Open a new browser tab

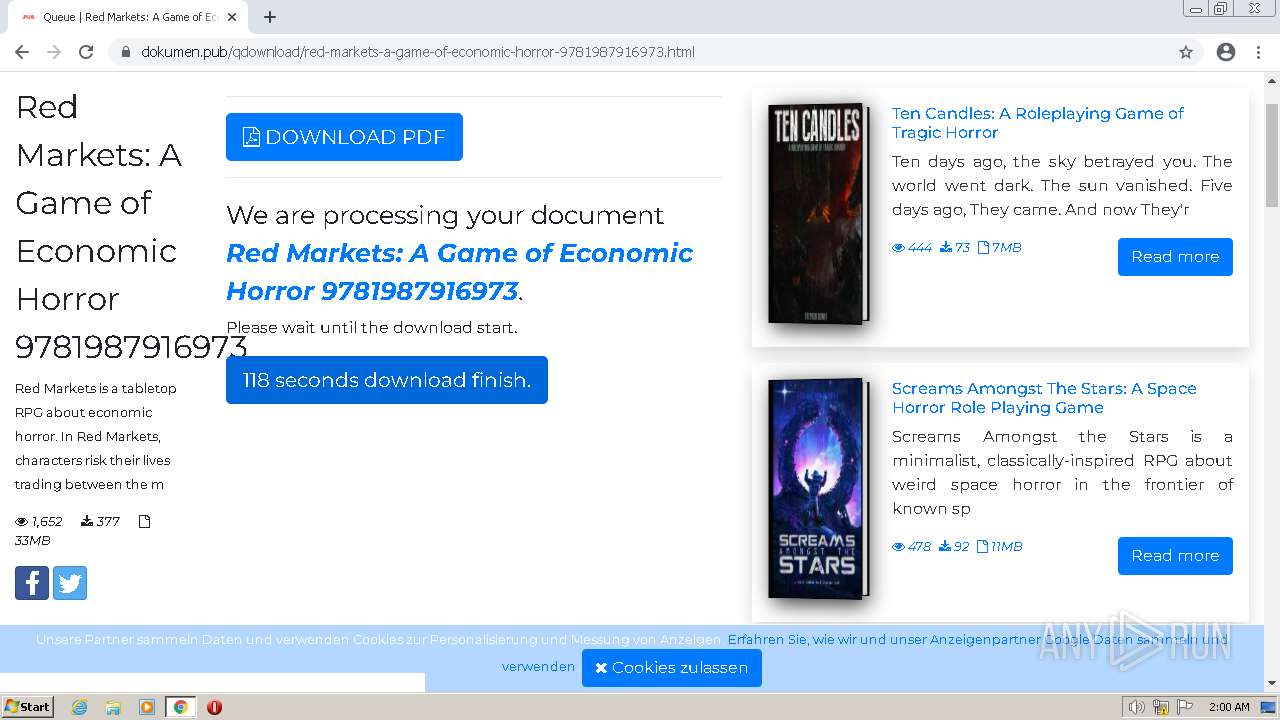tap(270, 17)
